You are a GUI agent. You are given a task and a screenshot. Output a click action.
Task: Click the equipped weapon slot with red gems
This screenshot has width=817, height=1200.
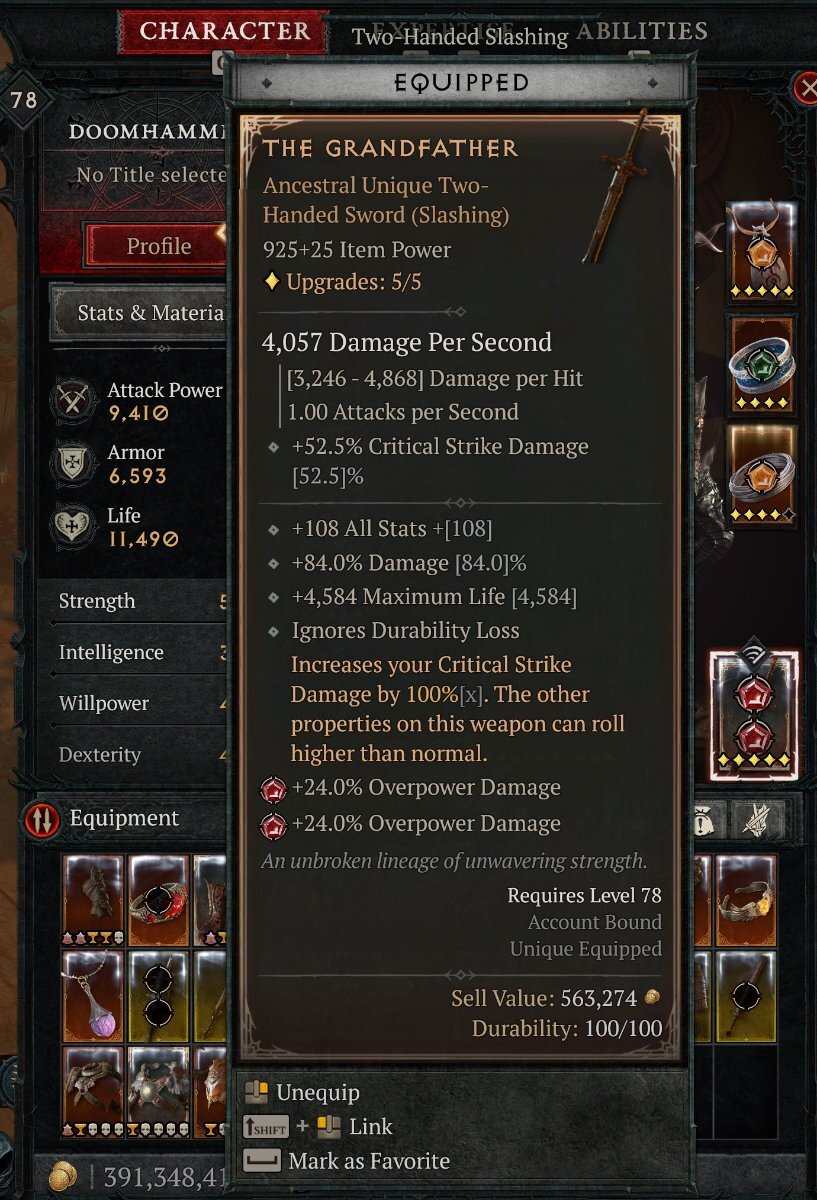[754, 715]
